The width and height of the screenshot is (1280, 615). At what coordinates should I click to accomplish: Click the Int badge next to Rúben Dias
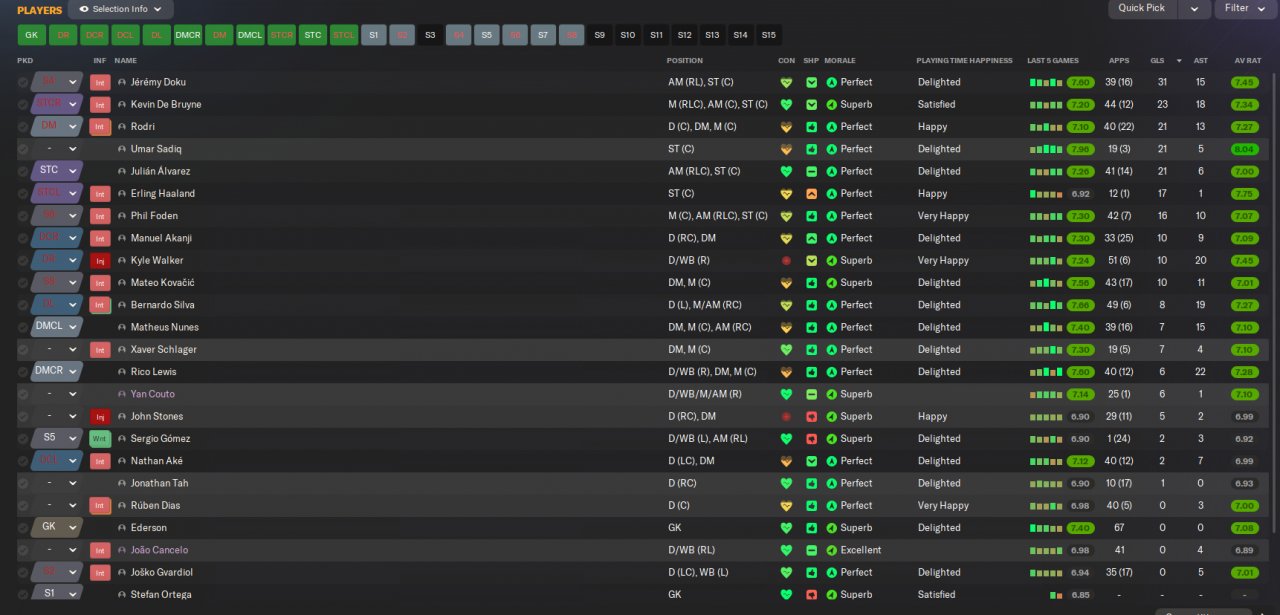(x=100, y=505)
